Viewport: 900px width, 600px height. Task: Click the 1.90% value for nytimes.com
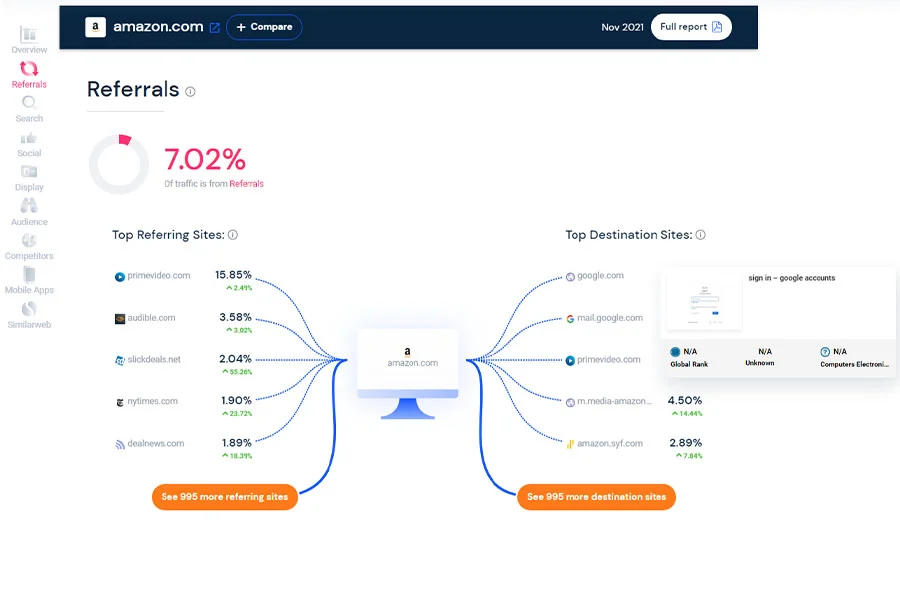click(x=236, y=401)
